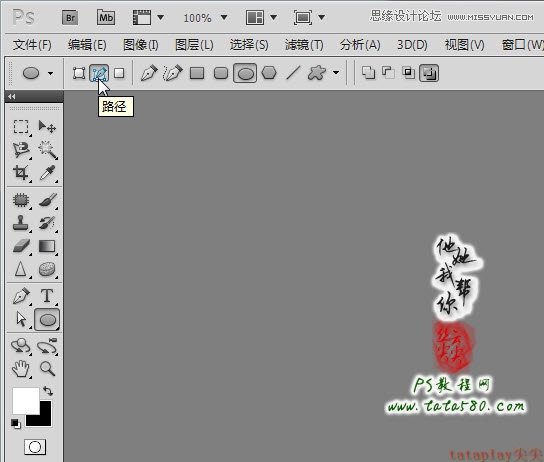Select the 3D Camera Orbit tool
The image size is (544, 462).
tap(47, 346)
